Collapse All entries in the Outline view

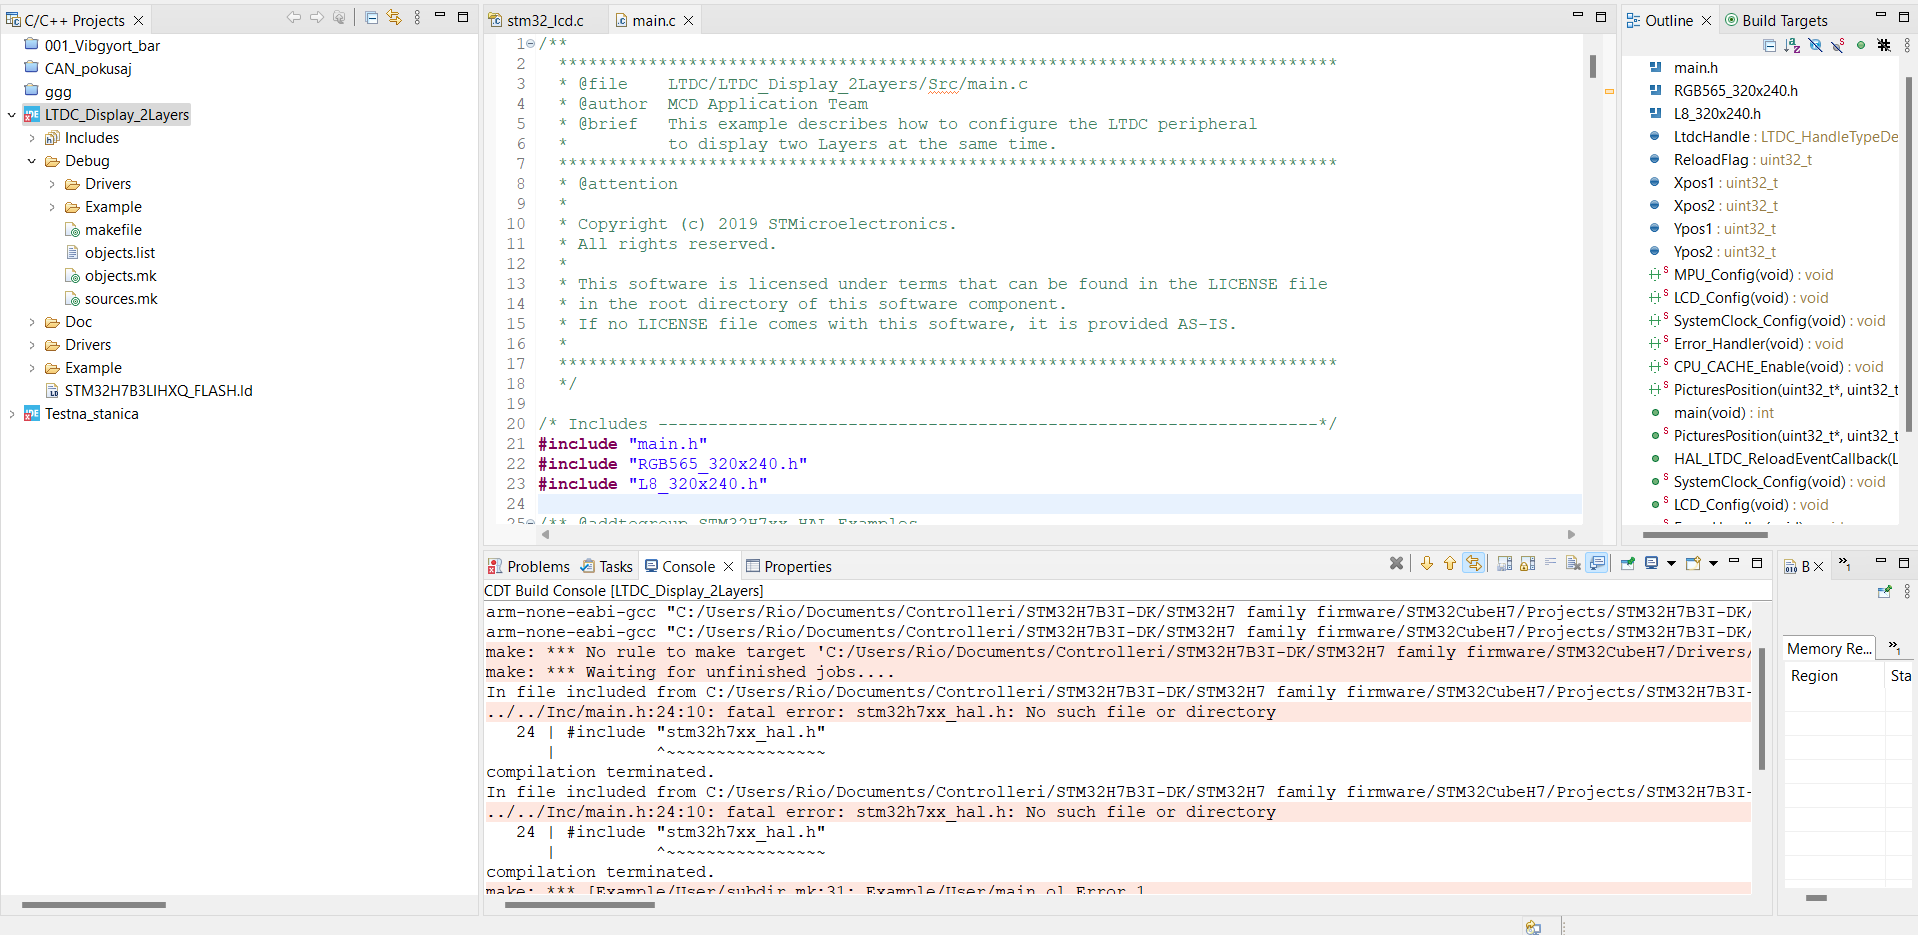(x=1772, y=46)
